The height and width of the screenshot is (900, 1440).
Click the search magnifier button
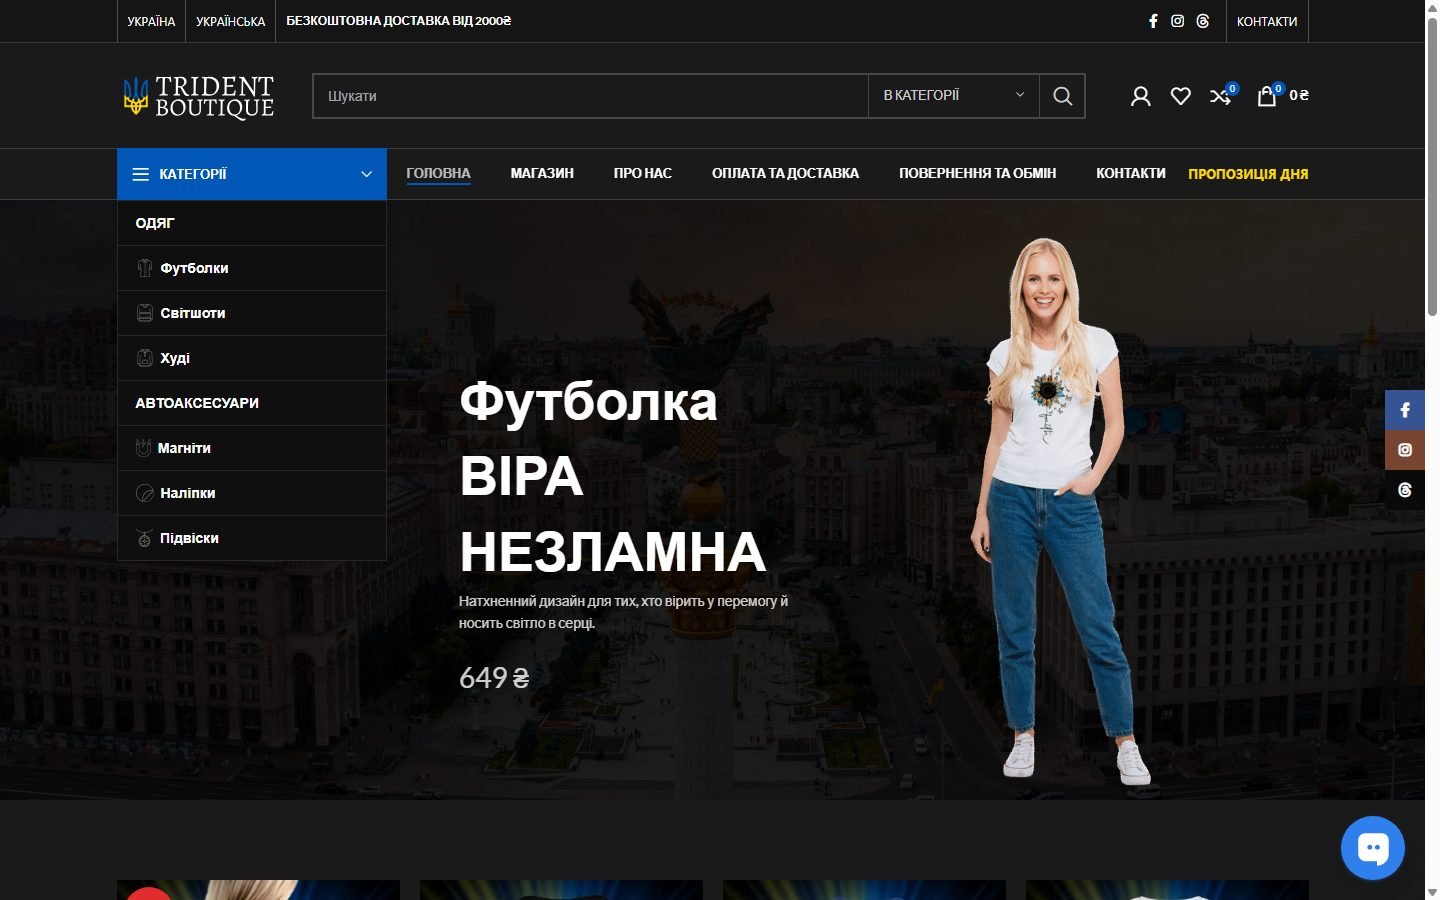coord(1062,96)
